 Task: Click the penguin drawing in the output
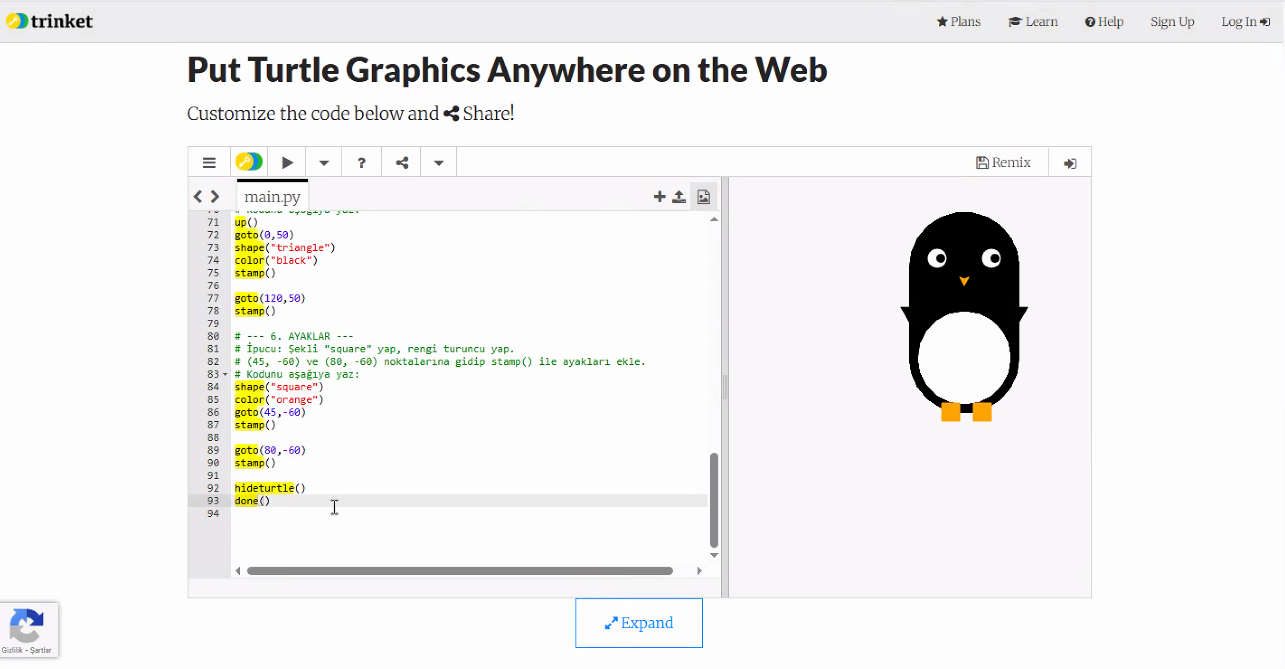pyautogui.click(x=964, y=317)
